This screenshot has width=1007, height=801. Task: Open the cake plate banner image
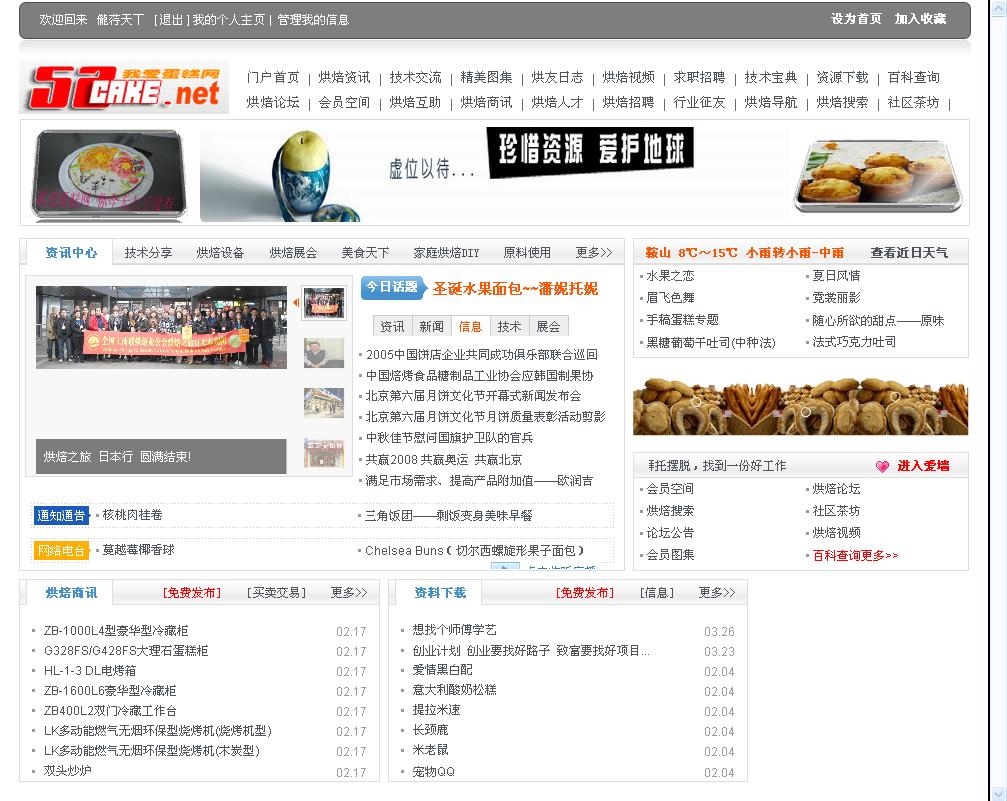click(x=109, y=174)
